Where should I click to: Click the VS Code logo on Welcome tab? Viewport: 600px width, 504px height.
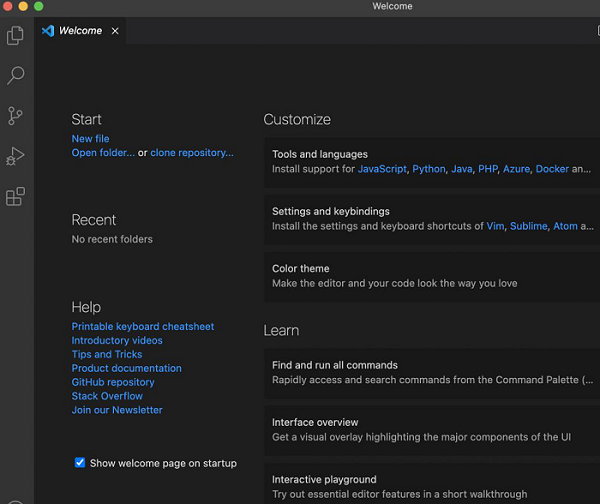pyautogui.click(x=47, y=31)
